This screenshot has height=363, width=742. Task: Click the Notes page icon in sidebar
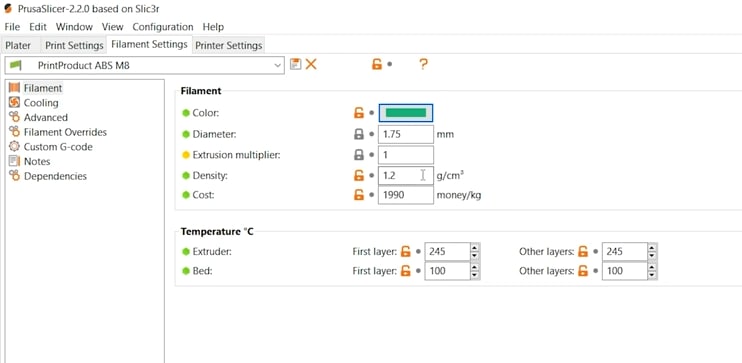[x=15, y=161]
